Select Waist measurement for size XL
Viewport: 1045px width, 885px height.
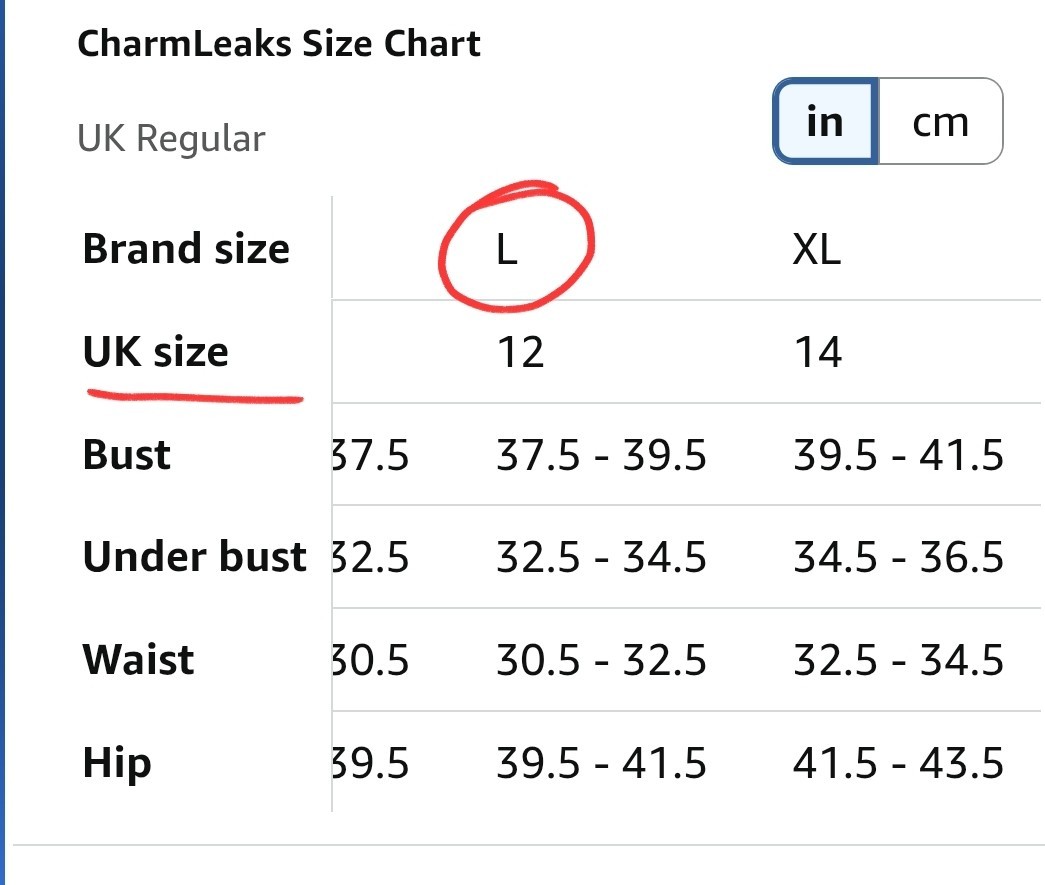click(898, 661)
